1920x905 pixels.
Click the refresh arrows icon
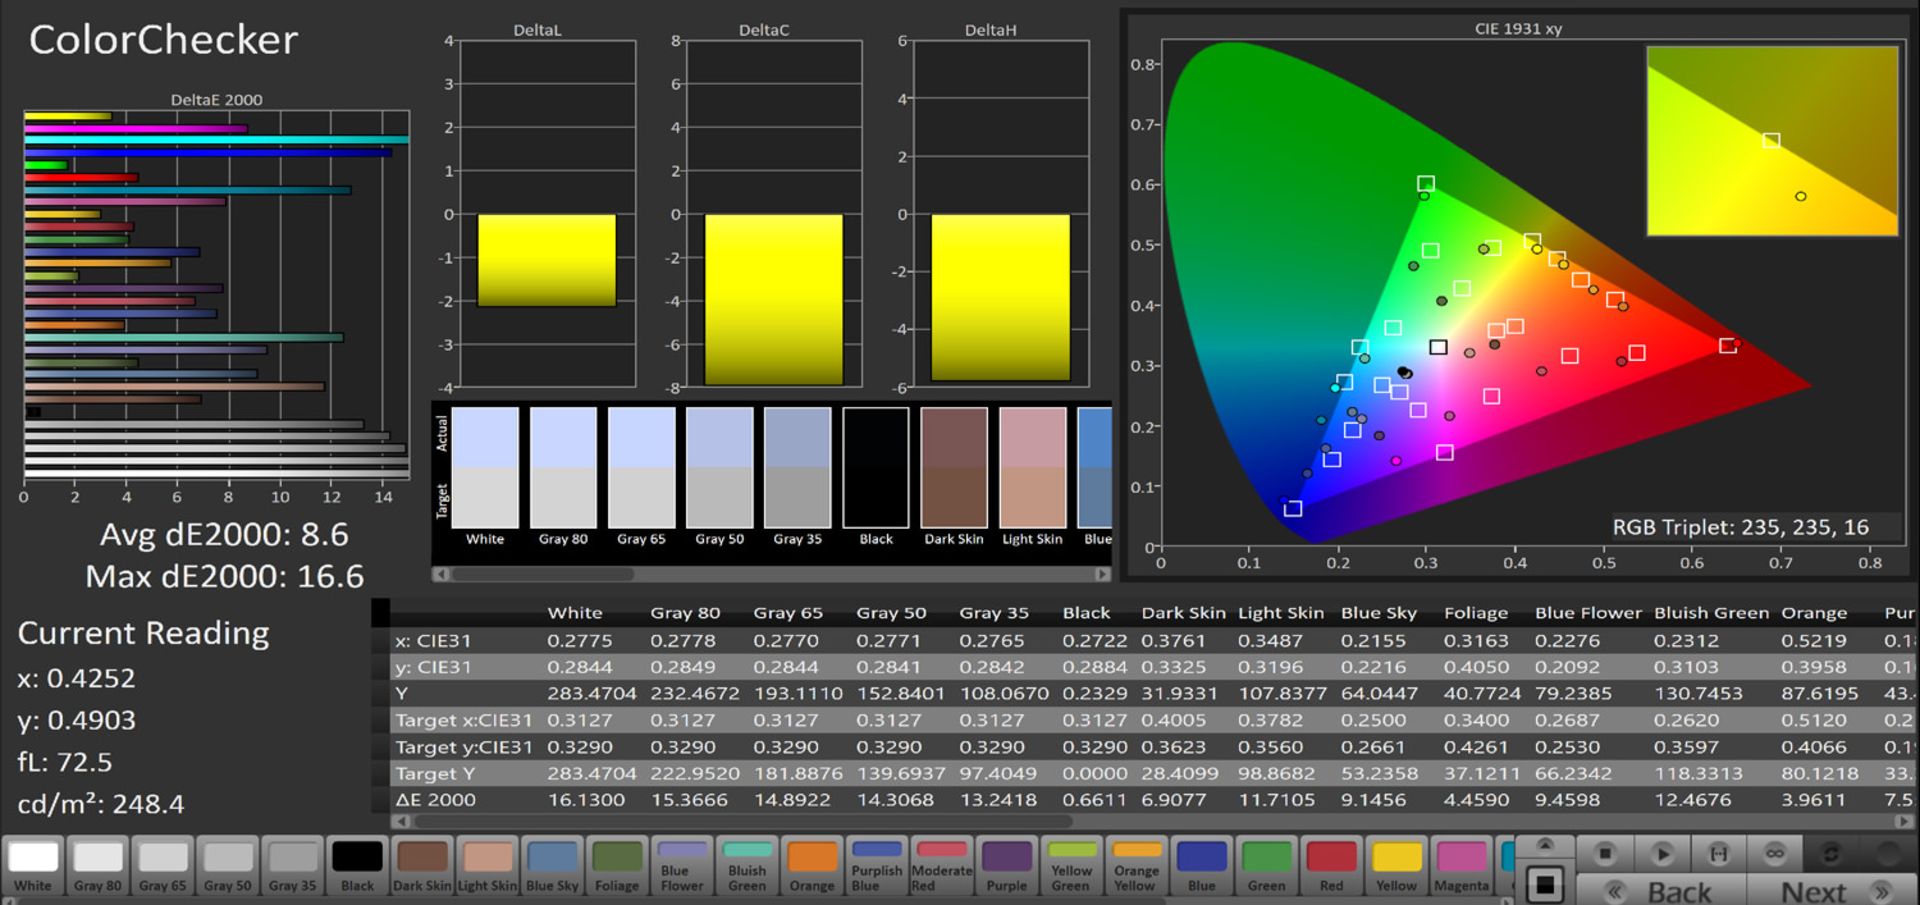(1831, 853)
